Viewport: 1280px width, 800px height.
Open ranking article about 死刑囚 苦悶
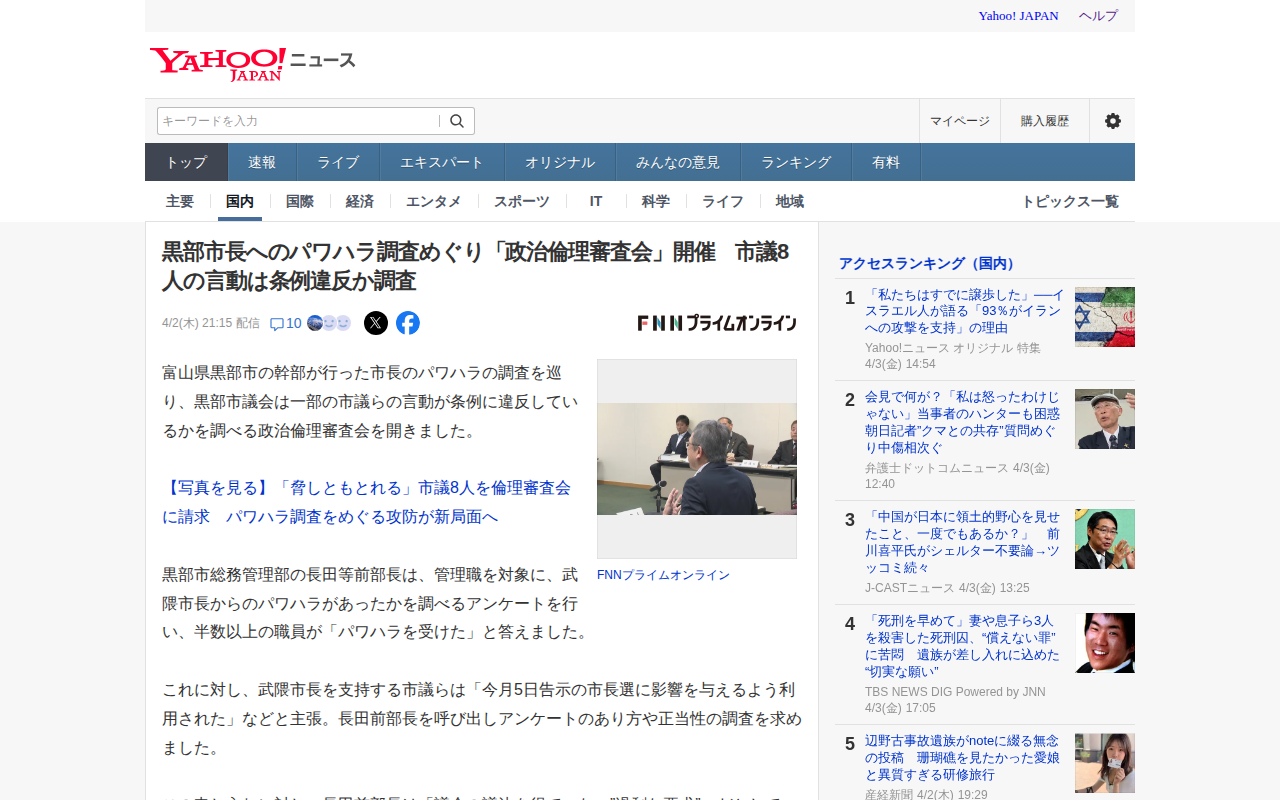(x=965, y=646)
